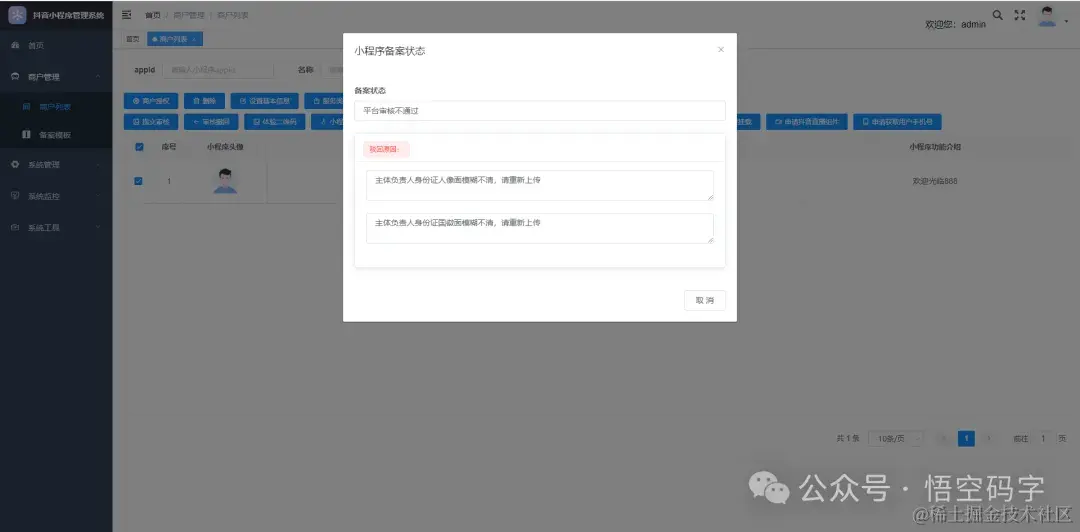This screenshot has height=532, width=1080.
Task: Click the 商户管理 icon in sidebar
Action: (x=15, y=77)
